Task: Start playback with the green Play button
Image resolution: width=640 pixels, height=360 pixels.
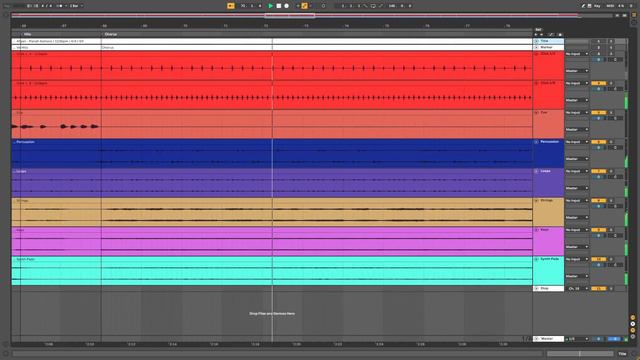Action: pyautogui.click(x=270, y=6)
